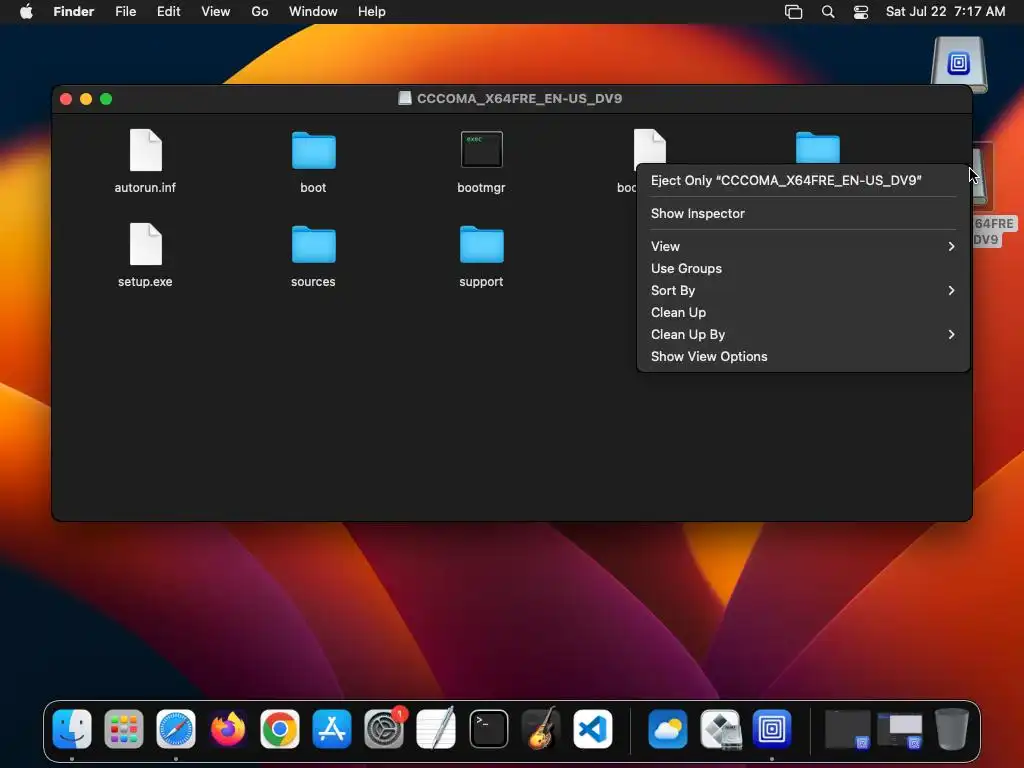Image resolution: width=1024 pixels, height=768 pixels.
Task: Choose Show View Options in context menu
Action: (x=803, y=357)
